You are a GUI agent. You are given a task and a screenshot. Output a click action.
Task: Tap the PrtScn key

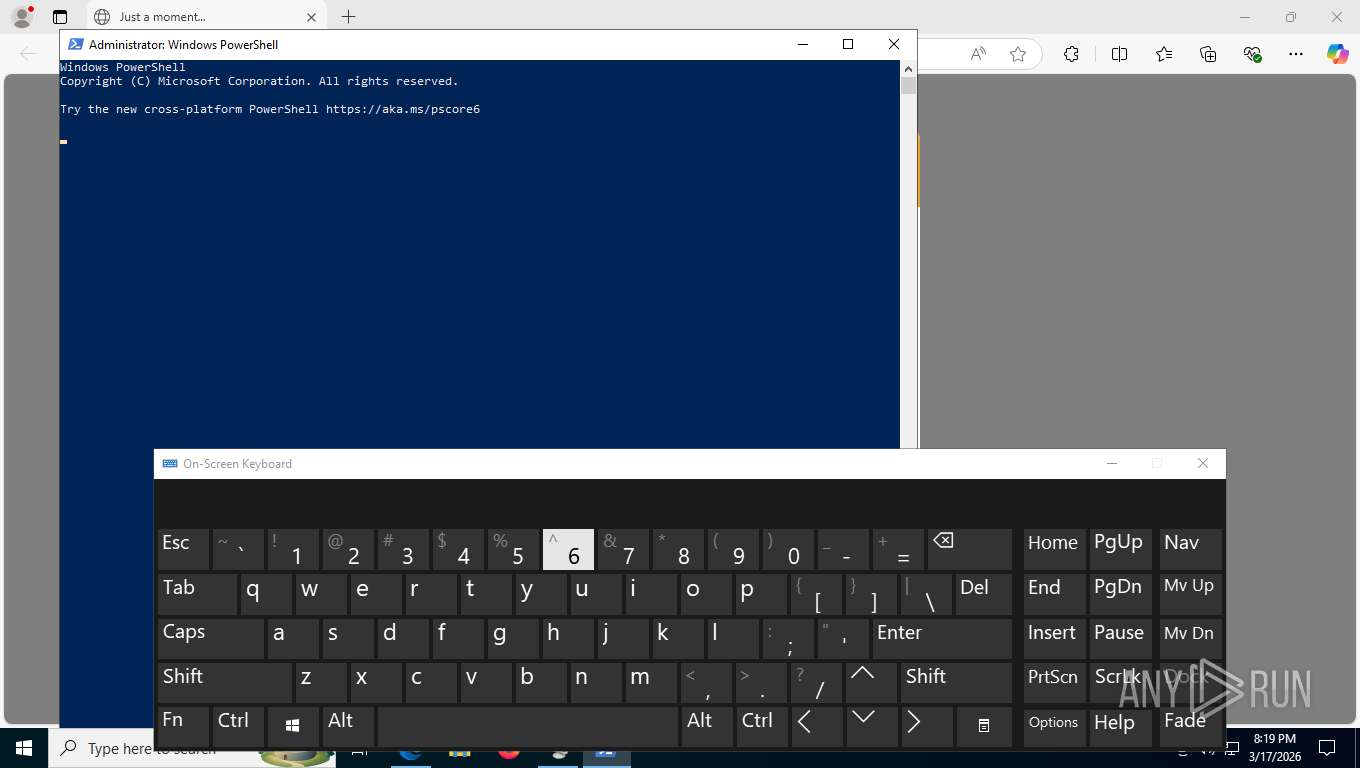click(x=1054, y=682)
